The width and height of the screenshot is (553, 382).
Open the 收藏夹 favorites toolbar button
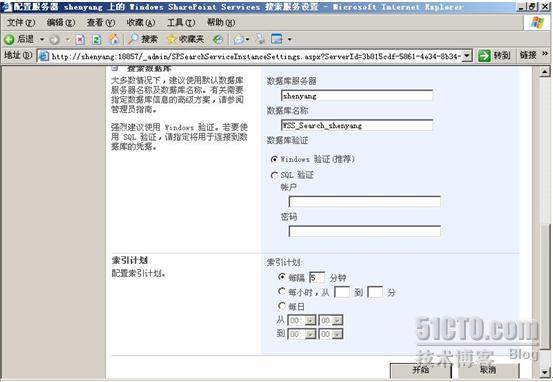pyautogui.click(x=186, y=39)
